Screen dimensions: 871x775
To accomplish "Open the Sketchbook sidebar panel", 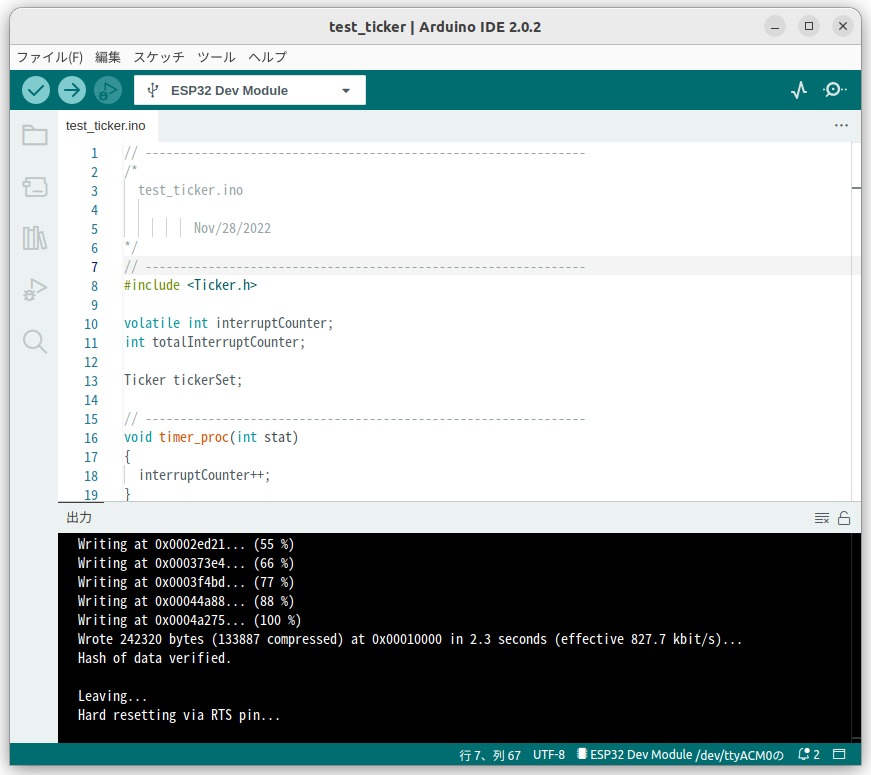I will 34,135.
